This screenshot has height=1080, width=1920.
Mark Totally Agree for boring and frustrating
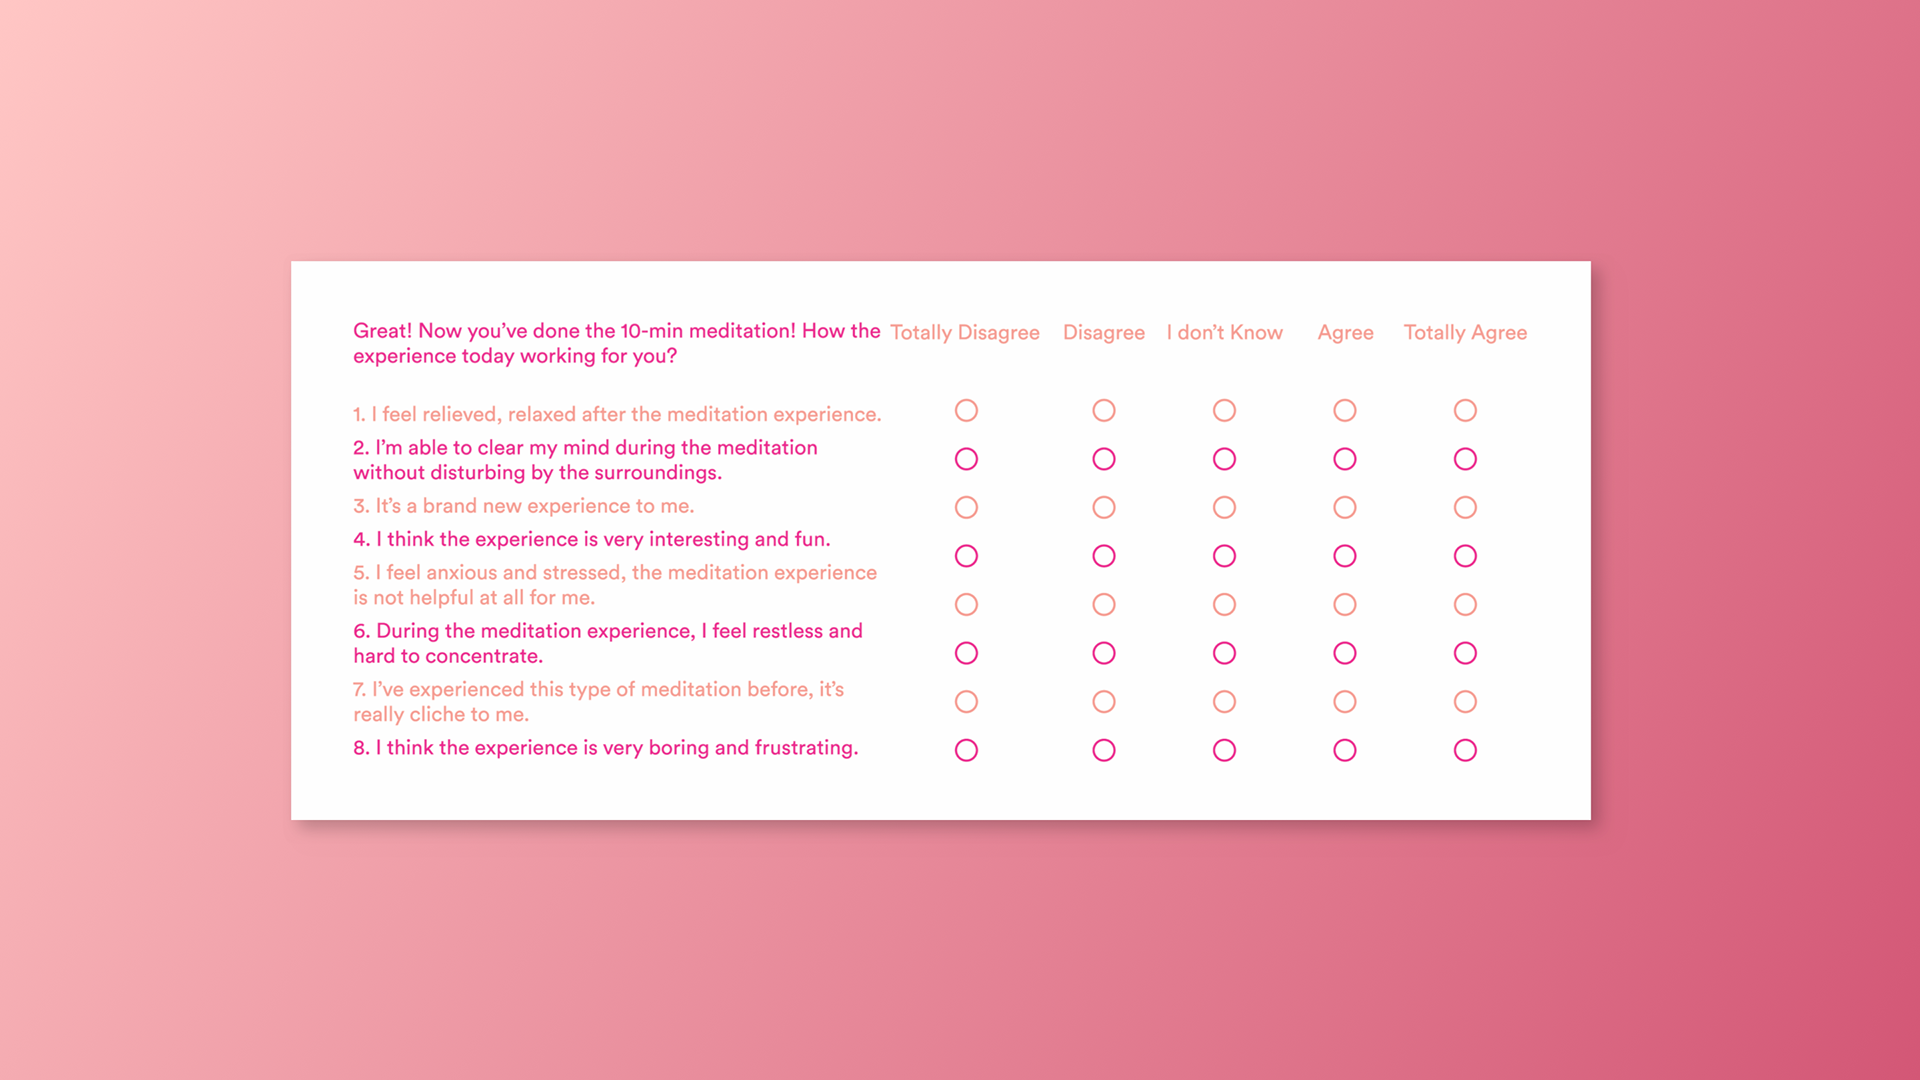(1465, 750)
